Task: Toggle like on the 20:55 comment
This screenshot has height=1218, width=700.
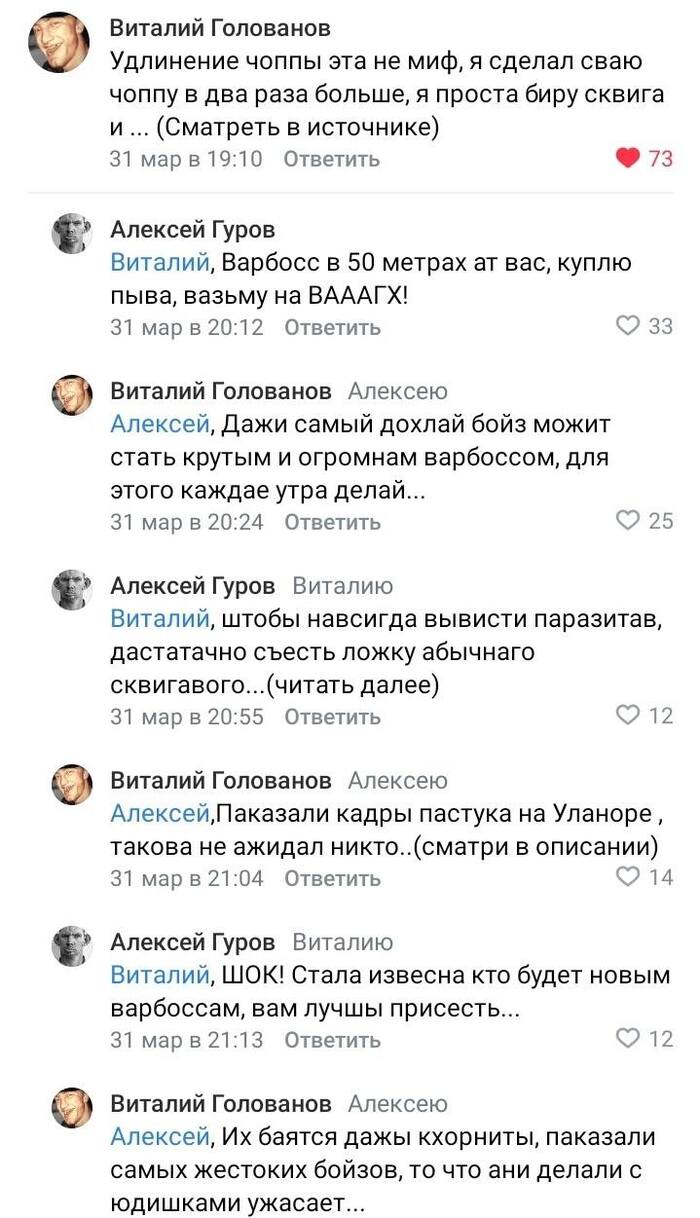Action: click(x=627, y=715)
